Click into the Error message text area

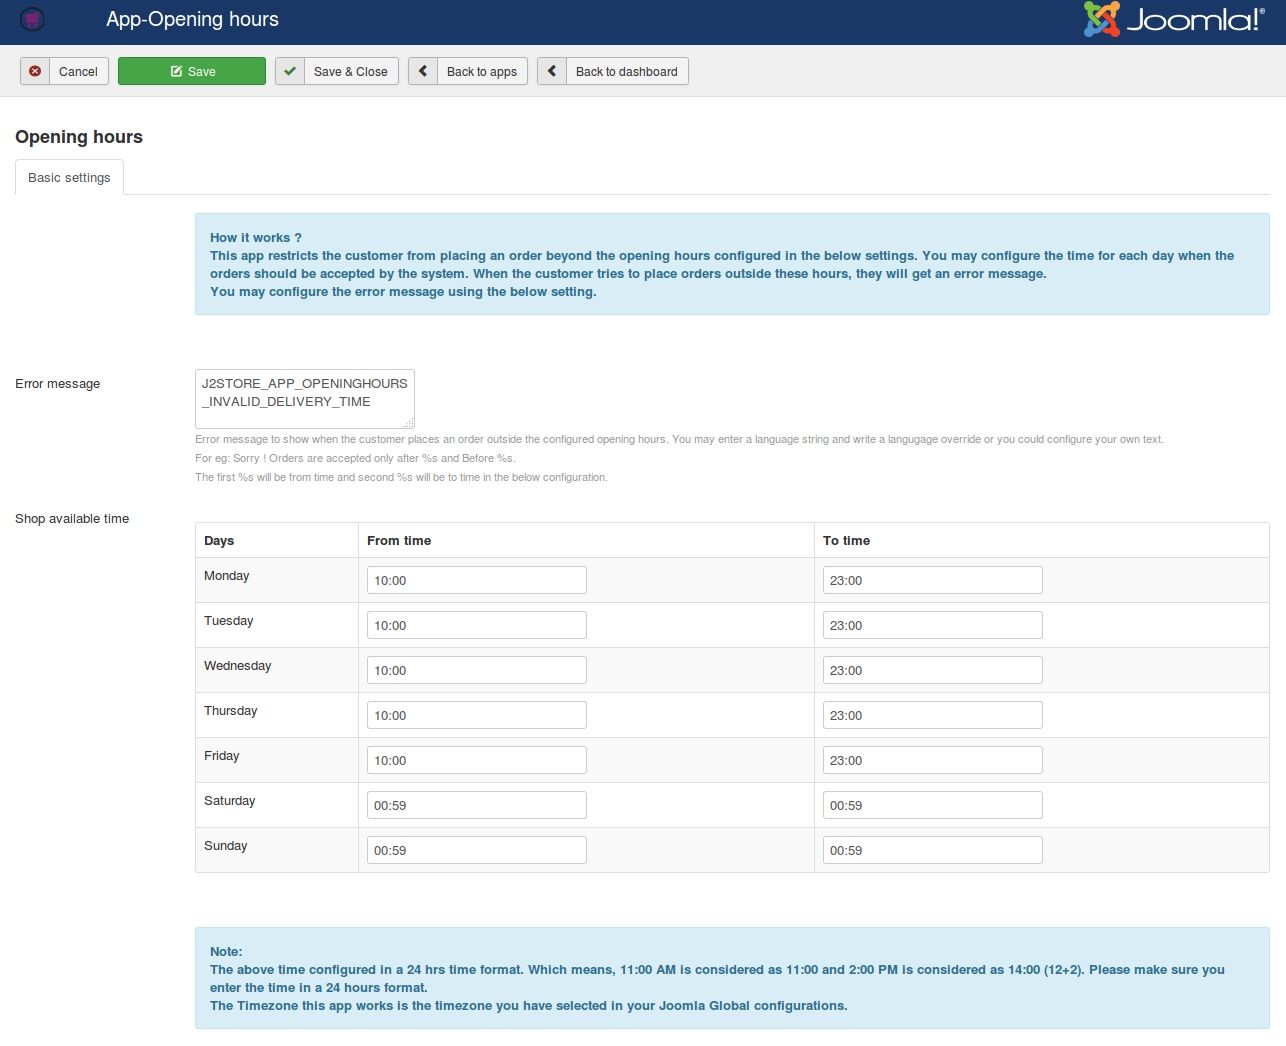pyautogui.click(x=304, y=398)
